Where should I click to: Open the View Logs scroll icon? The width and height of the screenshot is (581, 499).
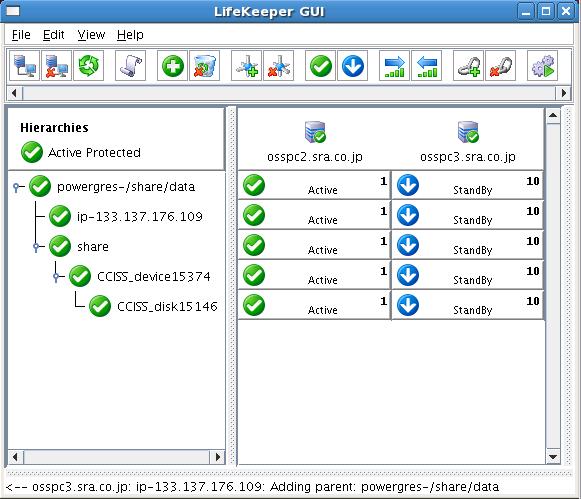[x=130, y=66]
